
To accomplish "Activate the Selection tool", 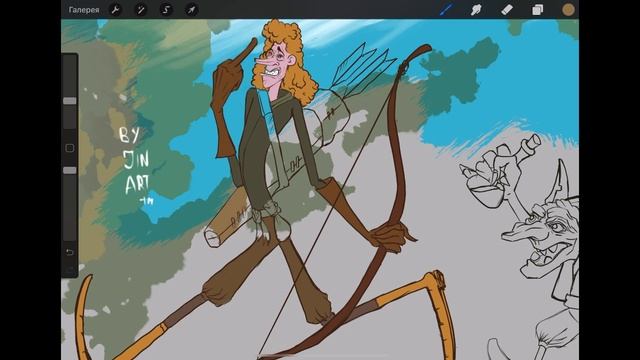I will [166, 10].
